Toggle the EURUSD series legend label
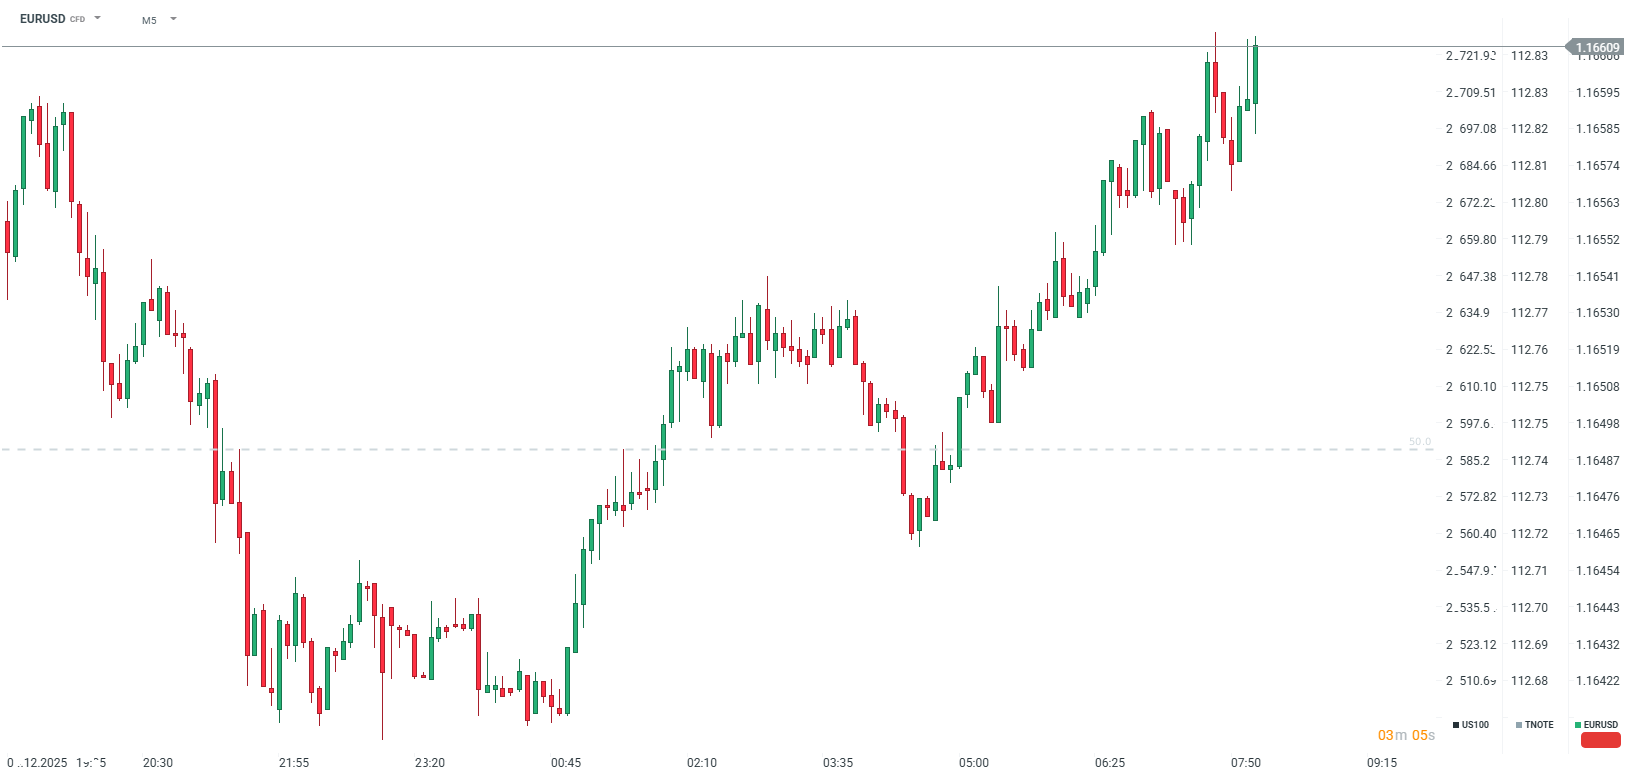The height and width of the screenshot is (779, 1635). click(1600, 725)
